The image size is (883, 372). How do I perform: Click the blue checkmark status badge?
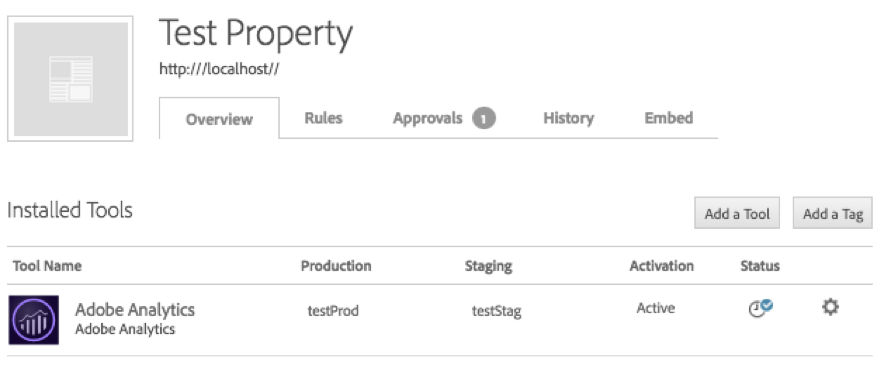767,304
